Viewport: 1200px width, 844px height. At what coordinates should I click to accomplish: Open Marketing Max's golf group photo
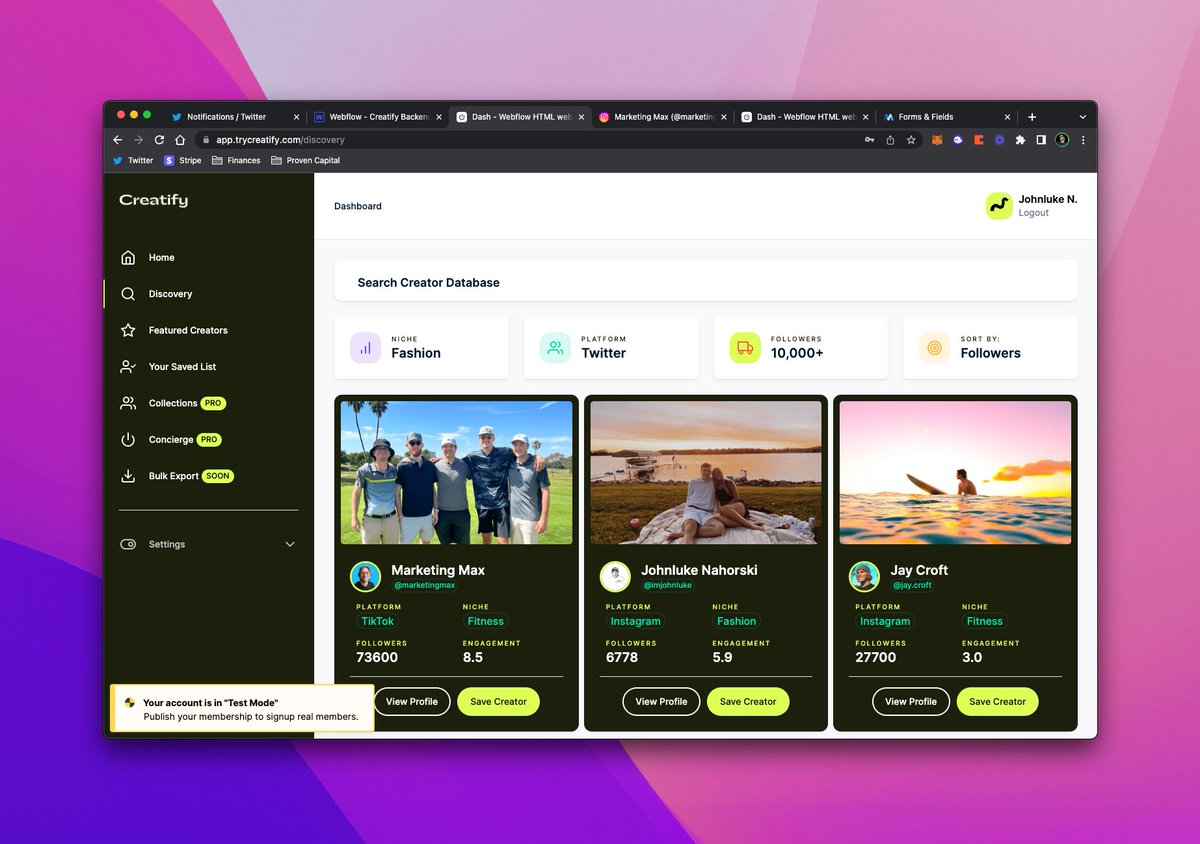457,472
